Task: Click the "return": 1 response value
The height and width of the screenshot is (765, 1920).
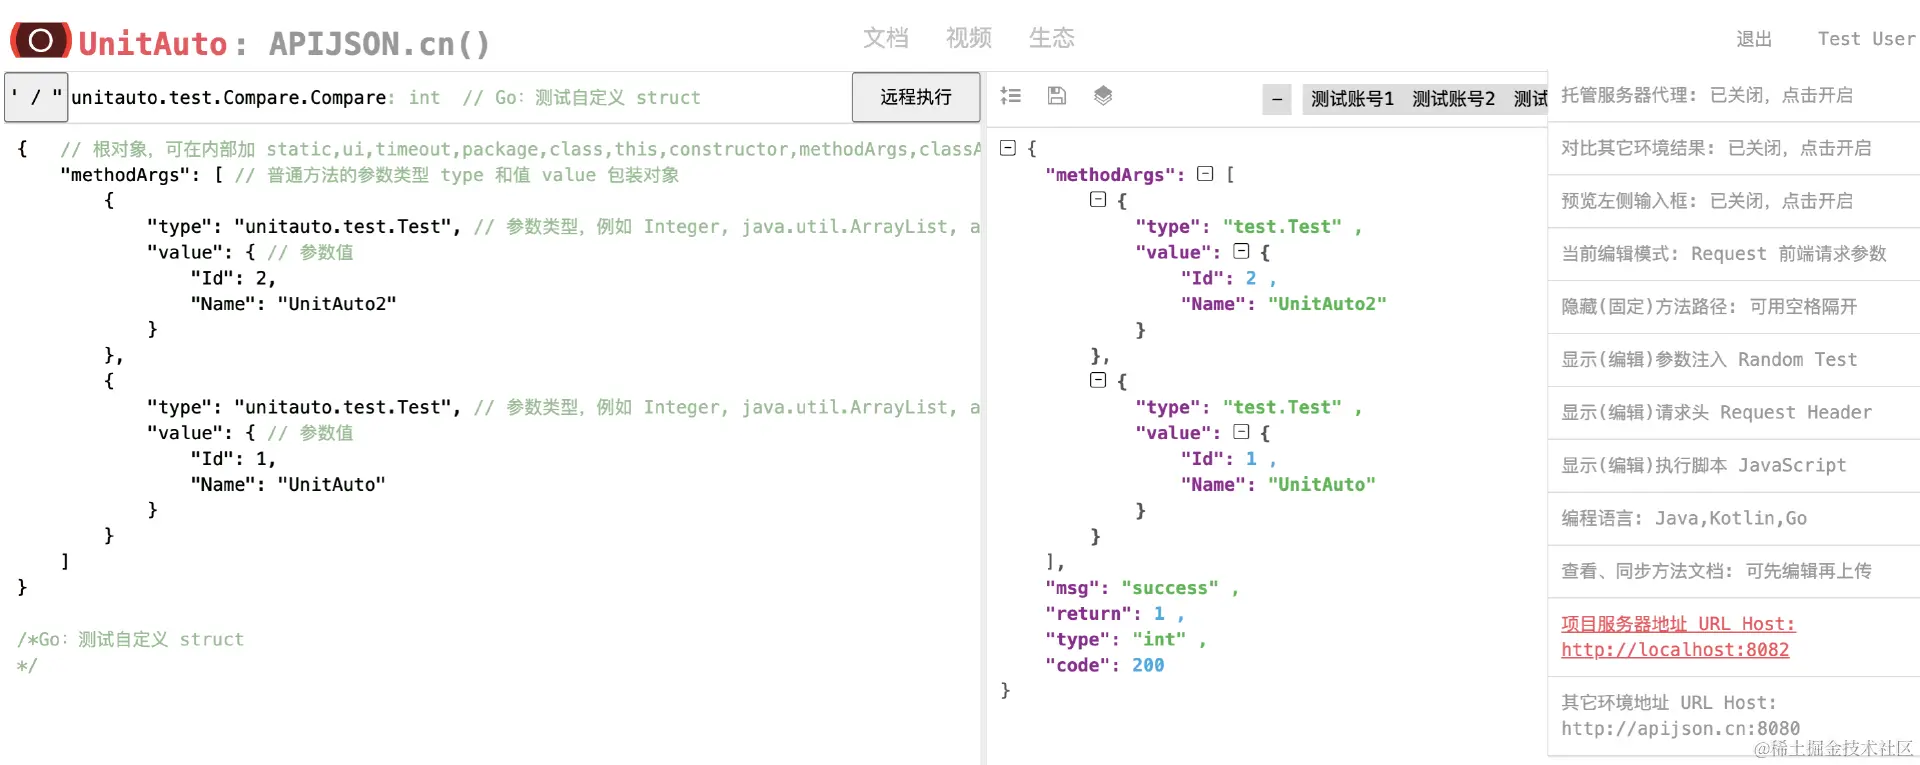Action: (1159, 614)
